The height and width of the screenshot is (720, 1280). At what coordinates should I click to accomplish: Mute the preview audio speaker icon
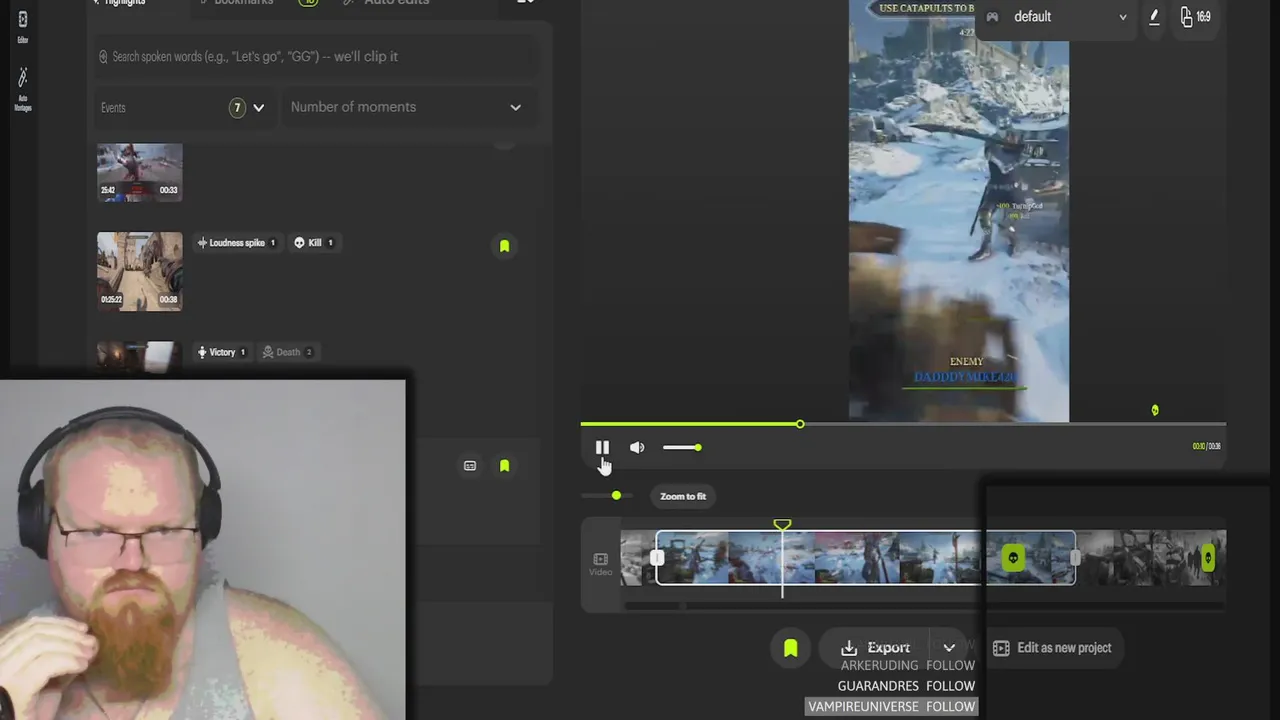coord(637,447)
